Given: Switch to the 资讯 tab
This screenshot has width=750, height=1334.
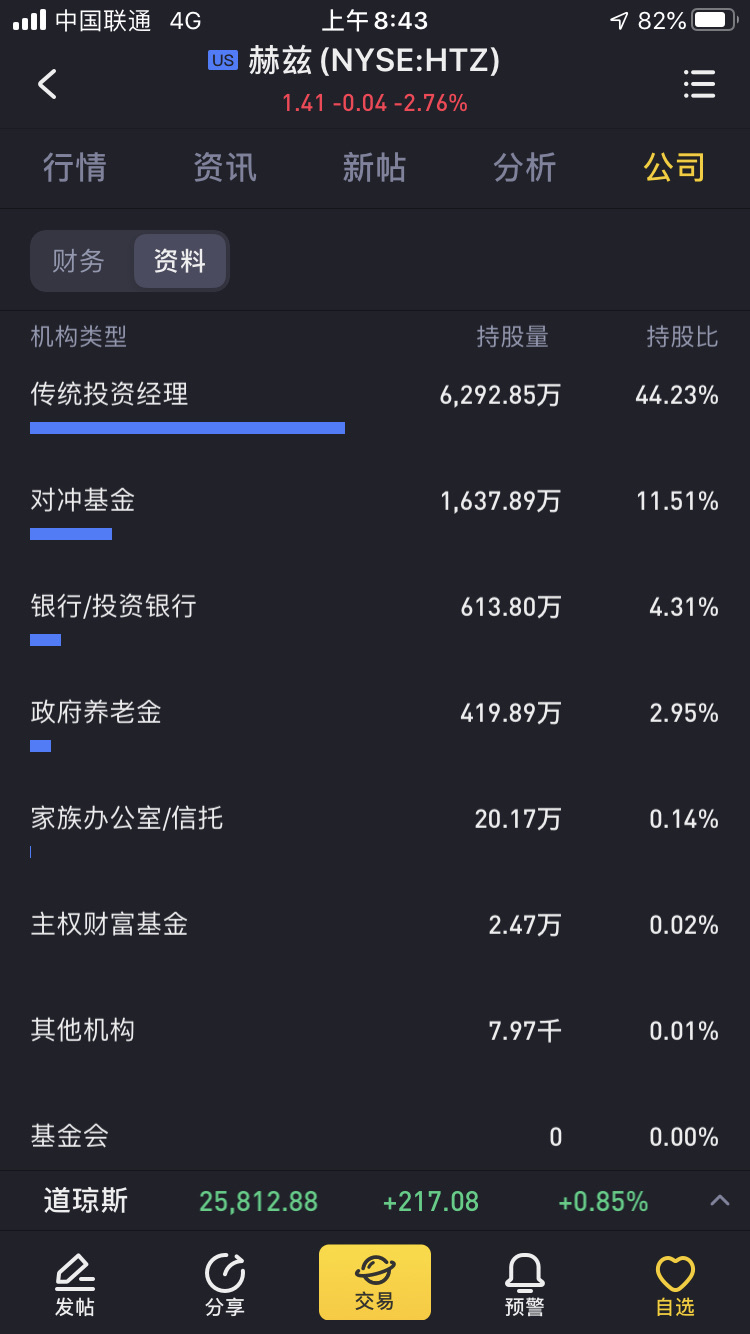Looking at the screenshot, I should point(225,167).
